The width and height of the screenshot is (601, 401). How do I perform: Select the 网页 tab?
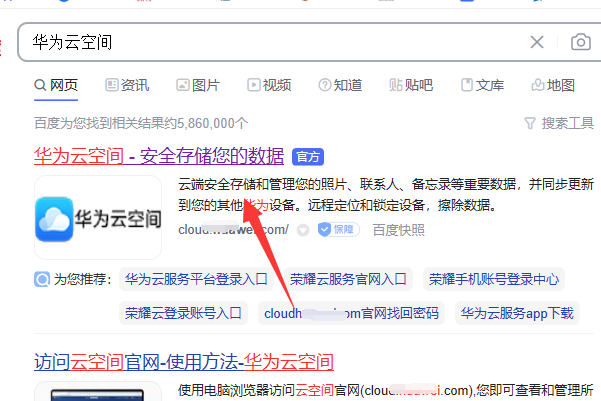56,85
